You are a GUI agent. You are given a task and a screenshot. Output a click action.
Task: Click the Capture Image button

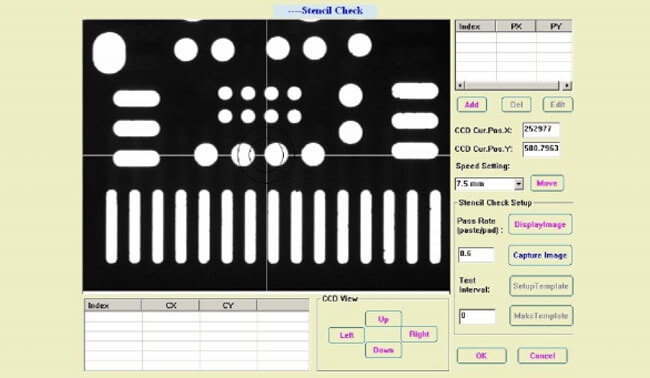click(x=540, y=255)
